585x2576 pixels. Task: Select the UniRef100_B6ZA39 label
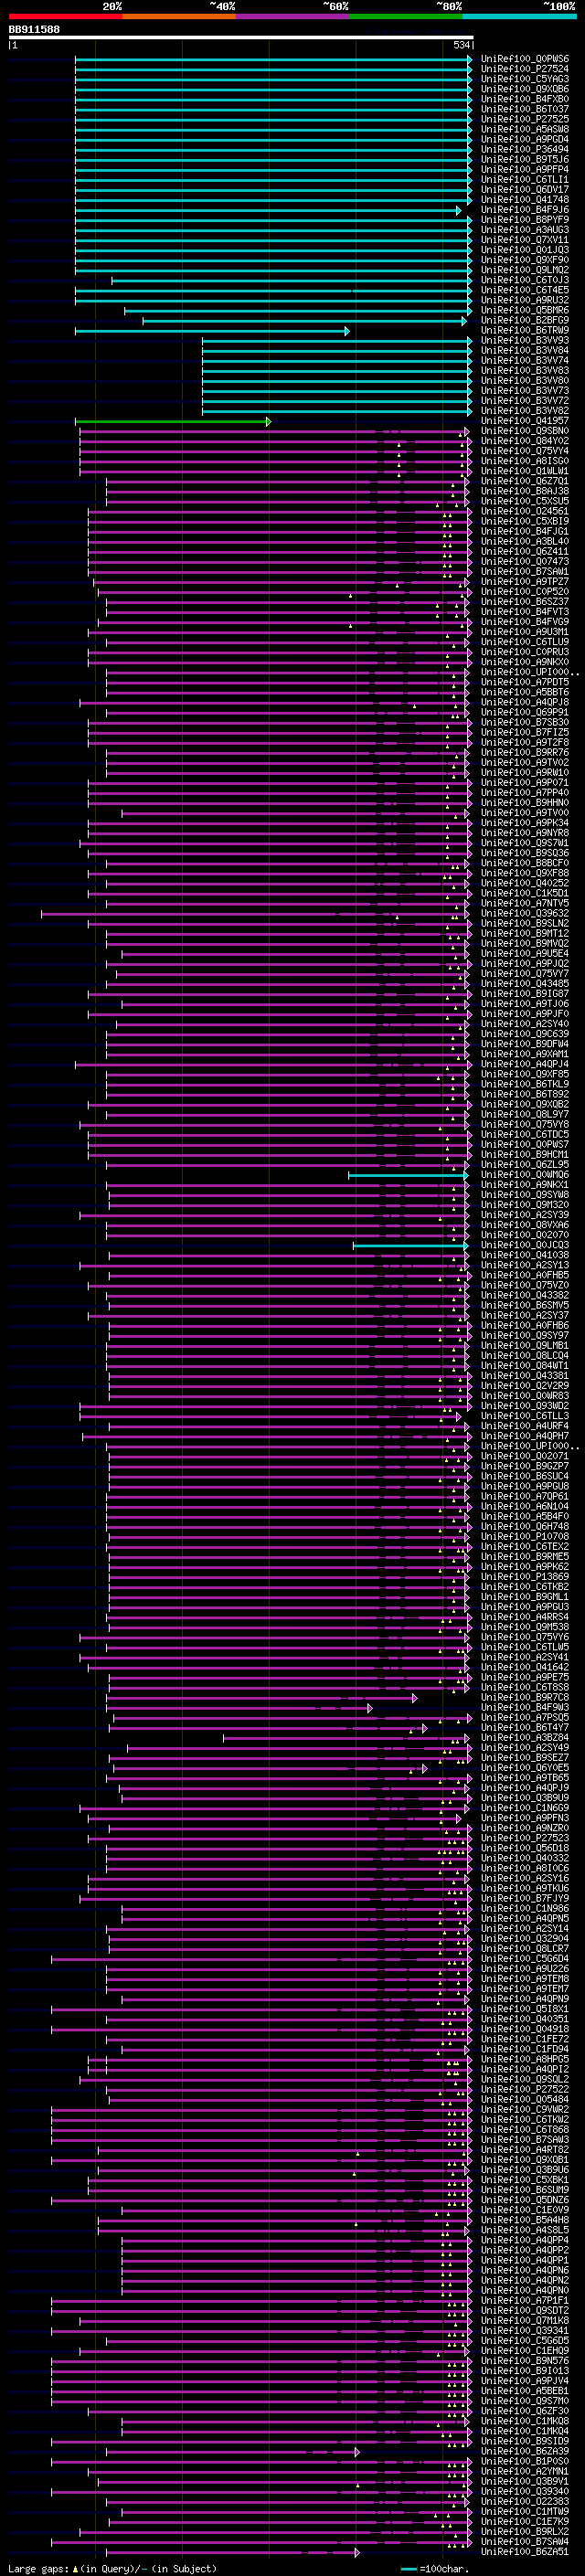[x=524, y=2453]
